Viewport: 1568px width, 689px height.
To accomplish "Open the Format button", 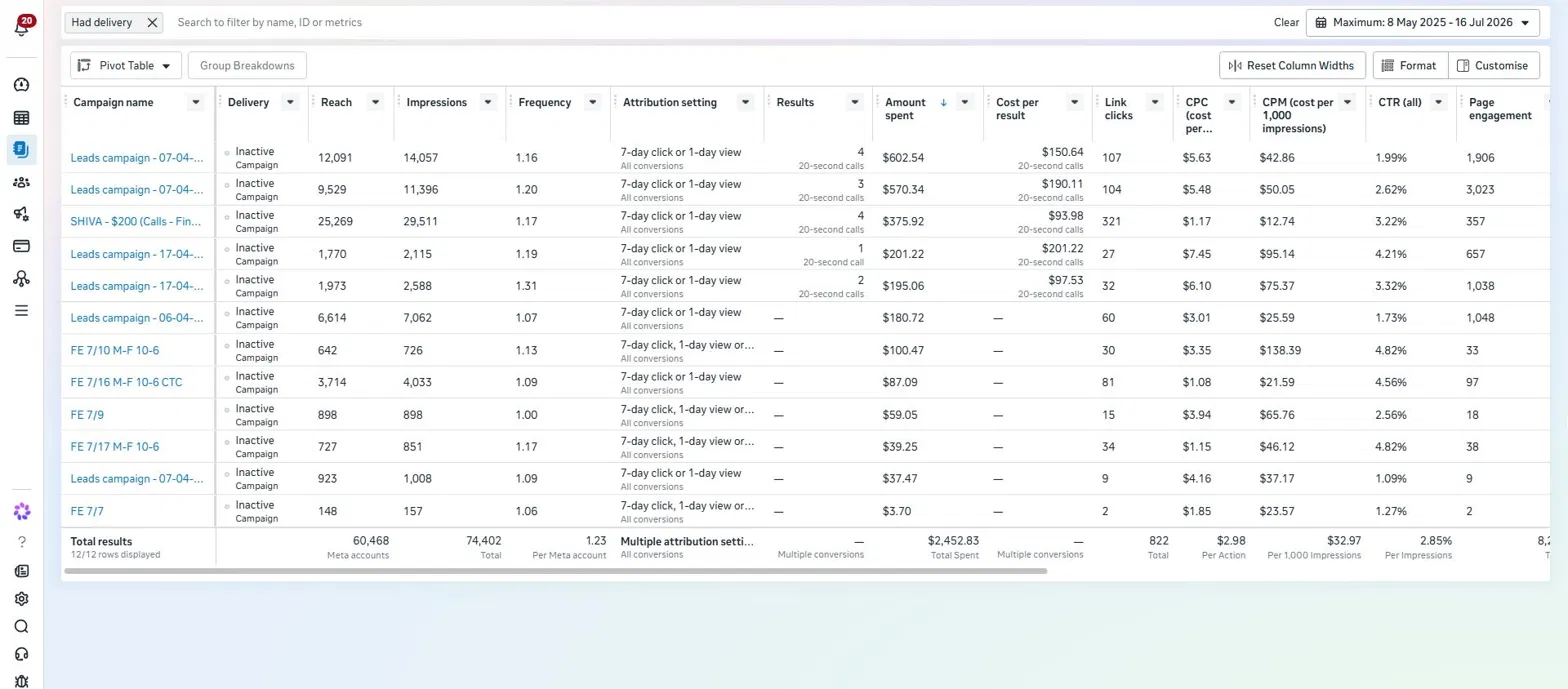I will point(1410,65).
